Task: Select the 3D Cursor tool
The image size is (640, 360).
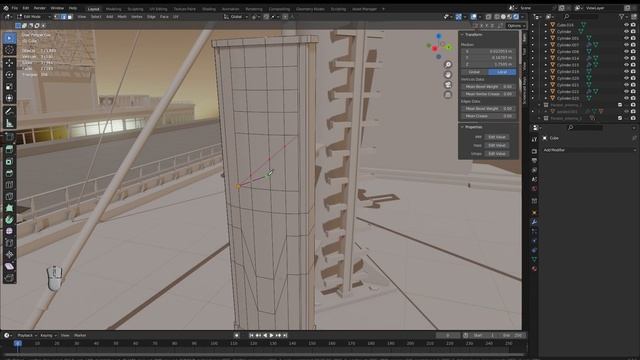Action: [x=9, y=50]
